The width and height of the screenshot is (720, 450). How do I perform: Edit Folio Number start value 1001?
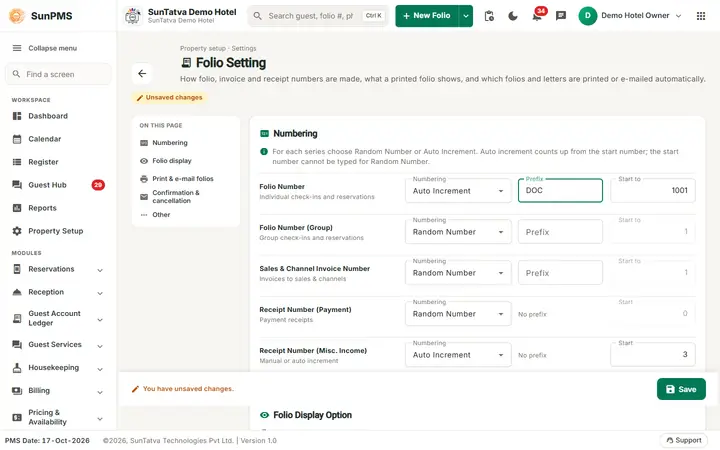pyautogui.click(x=652, y=190)
